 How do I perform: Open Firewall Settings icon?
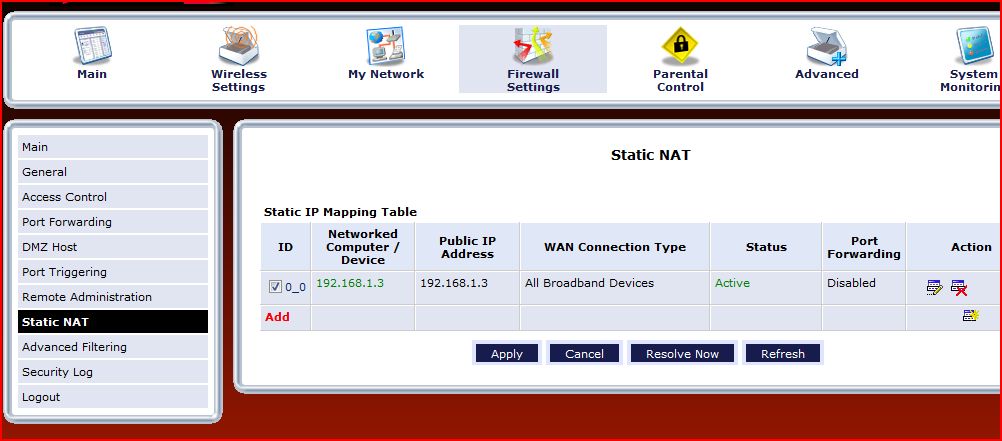coord(533,45)
